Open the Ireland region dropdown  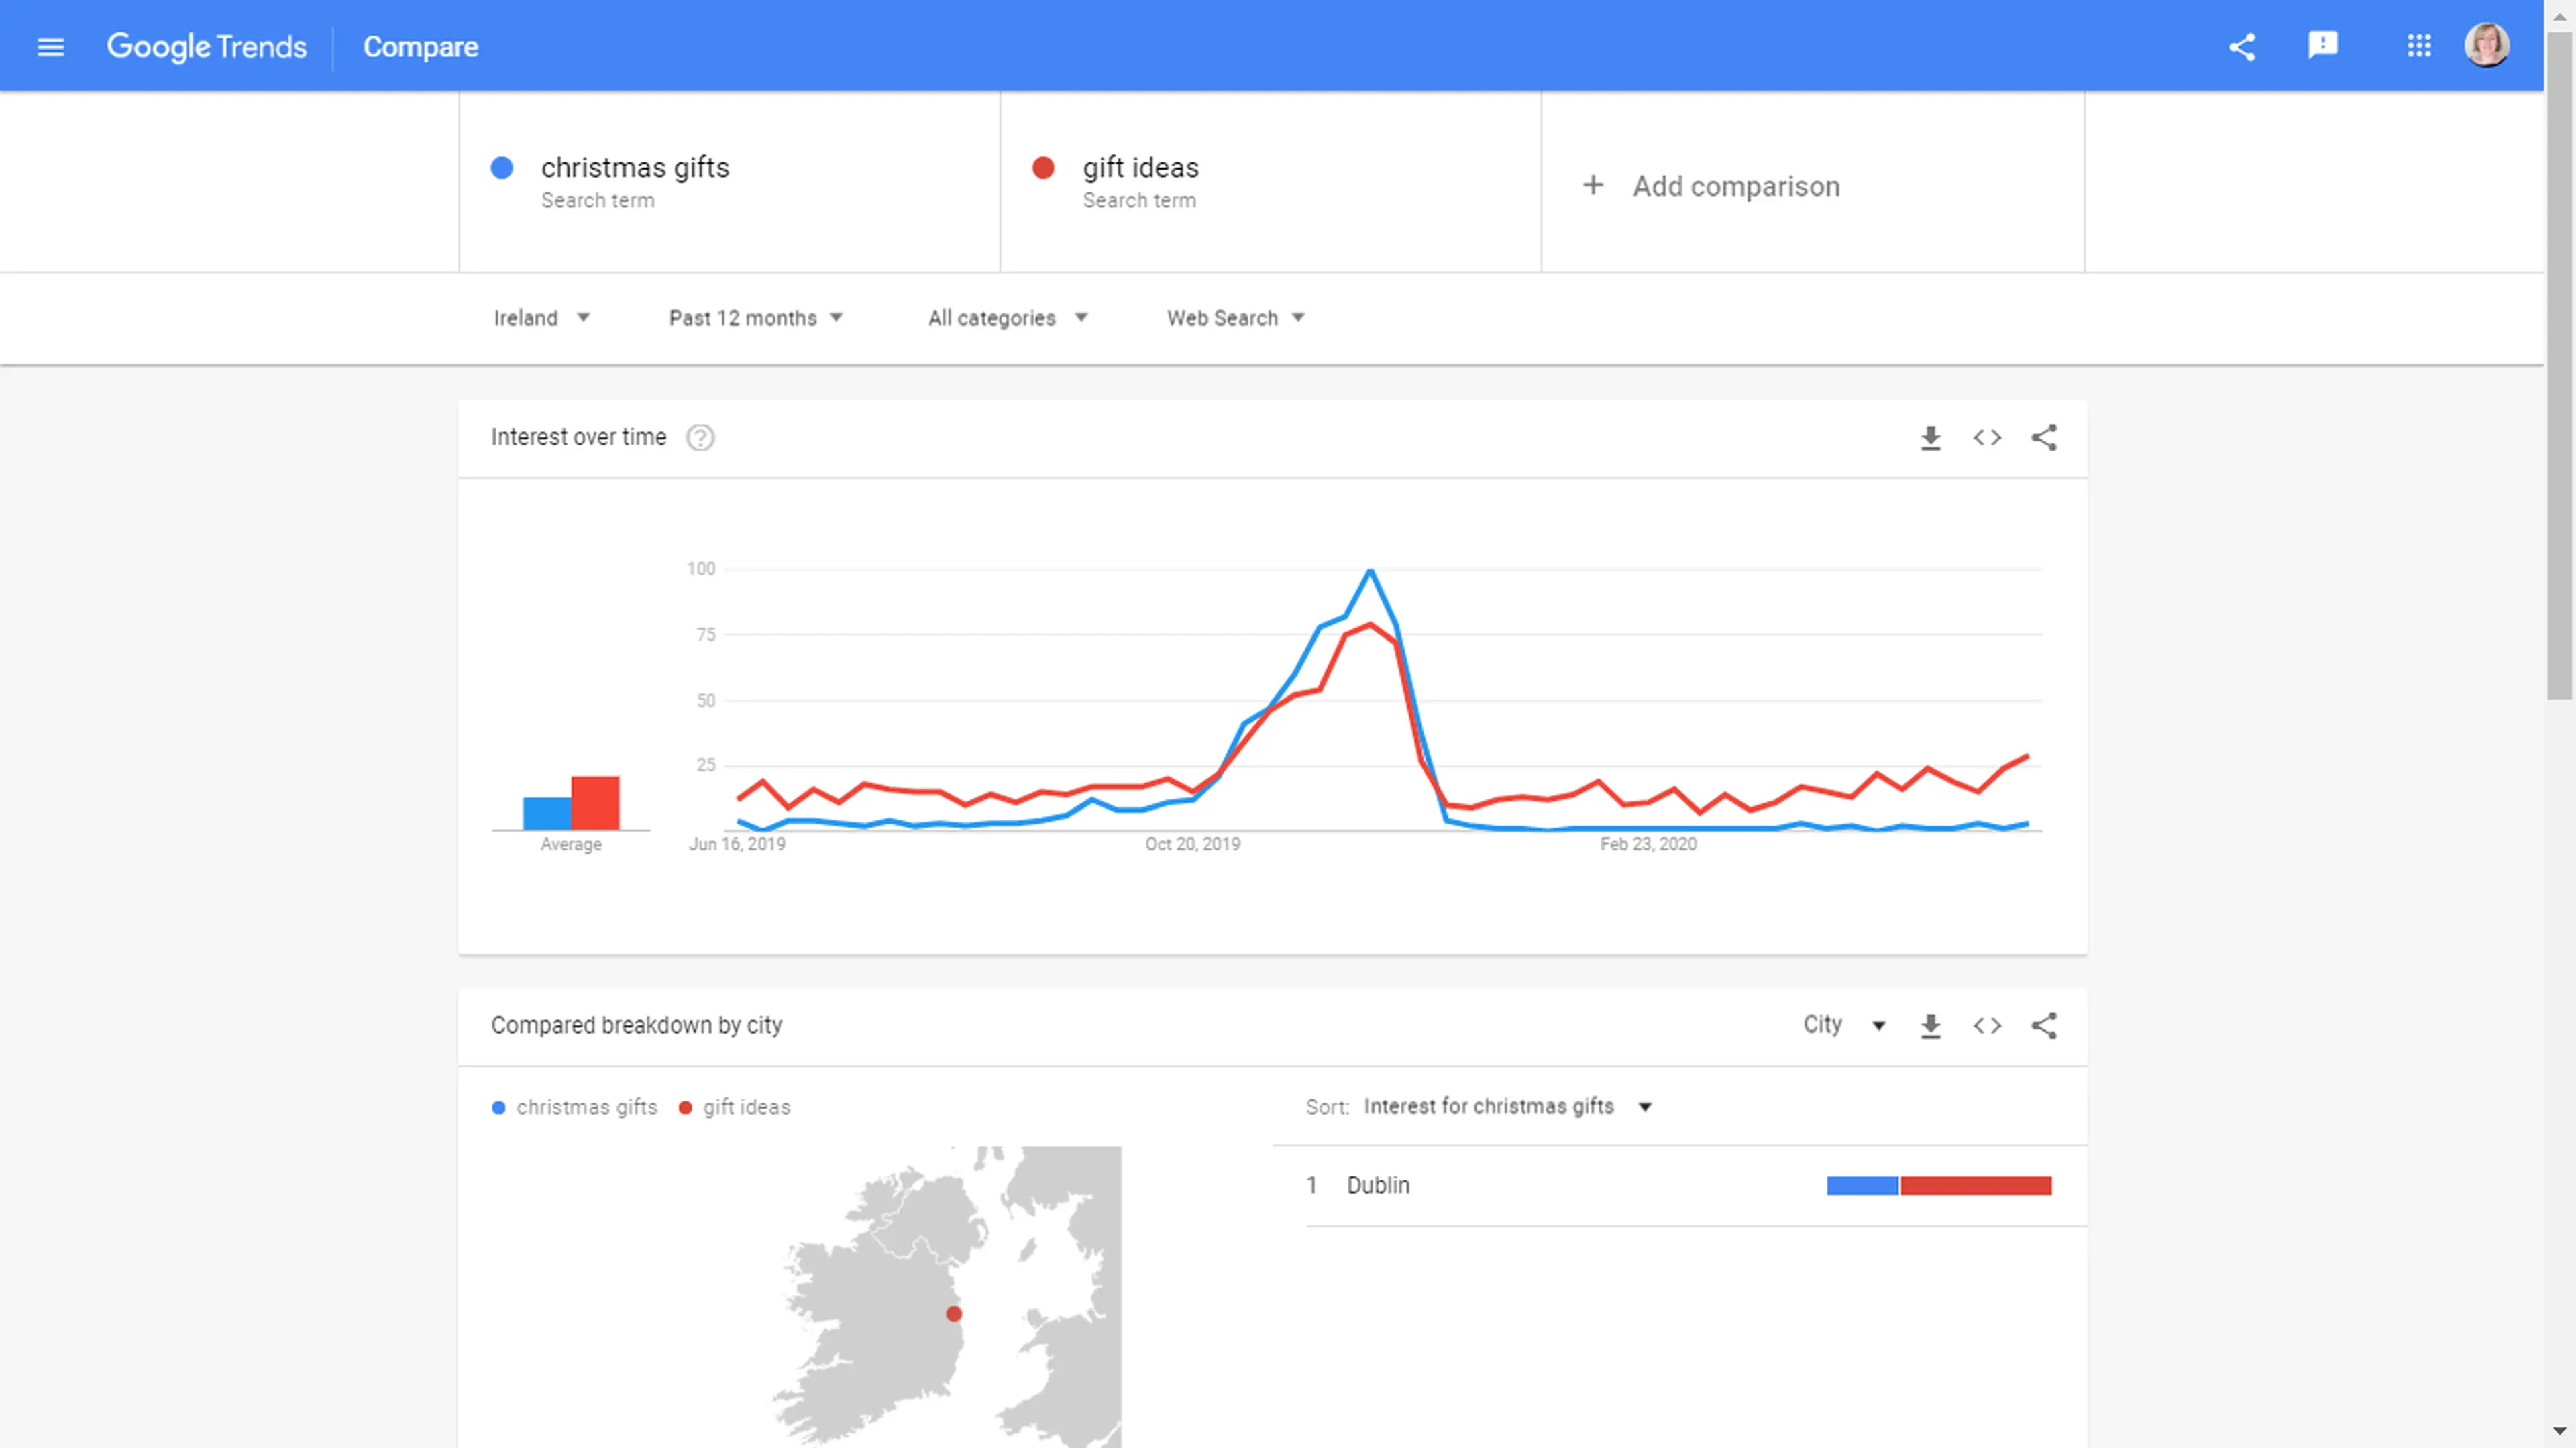click(541, 318)
